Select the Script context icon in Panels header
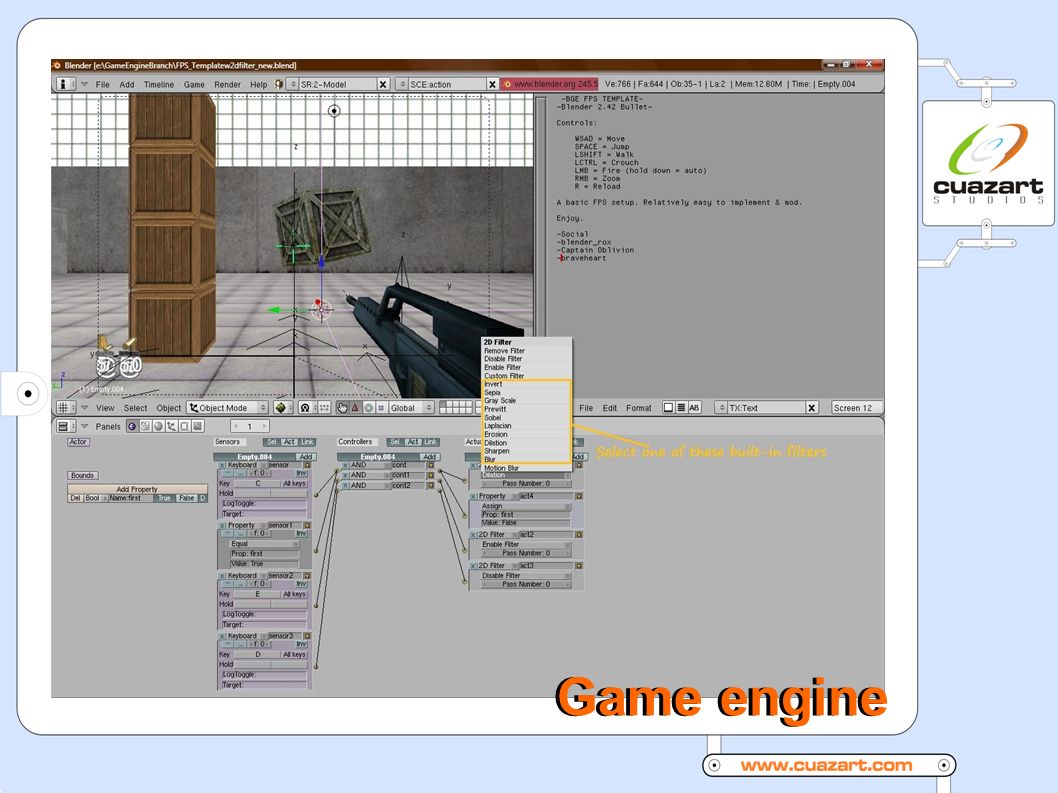Image resolution: width=1058 pixels, height=793 pixels. coord(145,426)
